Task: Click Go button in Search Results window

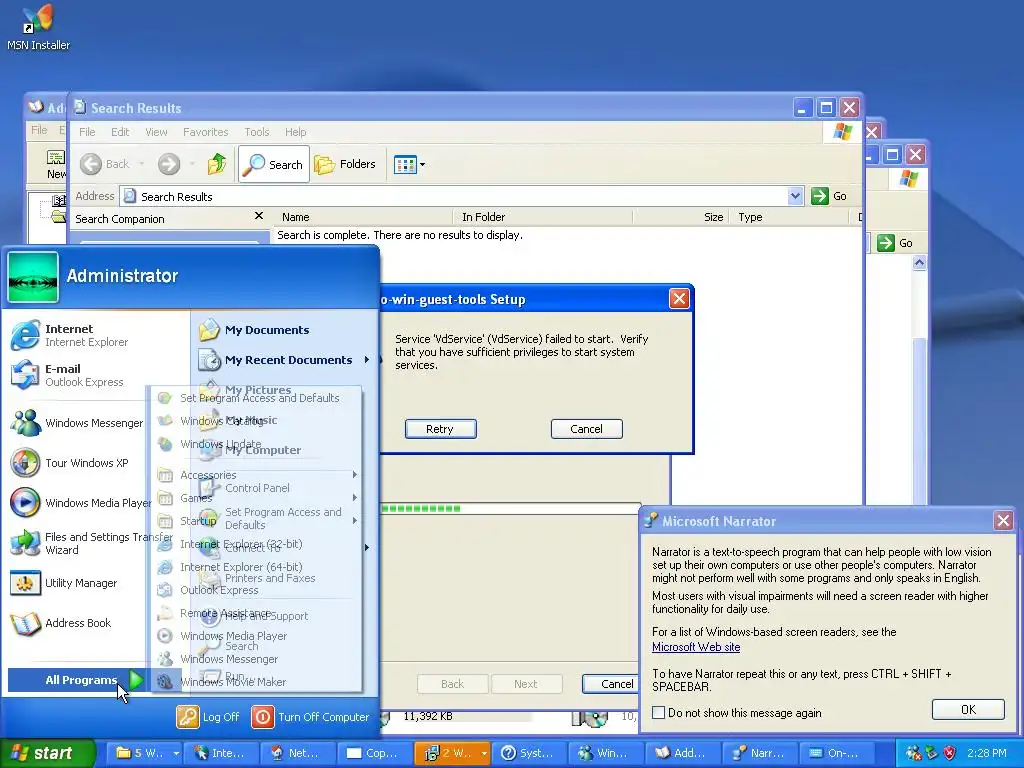Action: pyautogui.click(x=829, y=196)
